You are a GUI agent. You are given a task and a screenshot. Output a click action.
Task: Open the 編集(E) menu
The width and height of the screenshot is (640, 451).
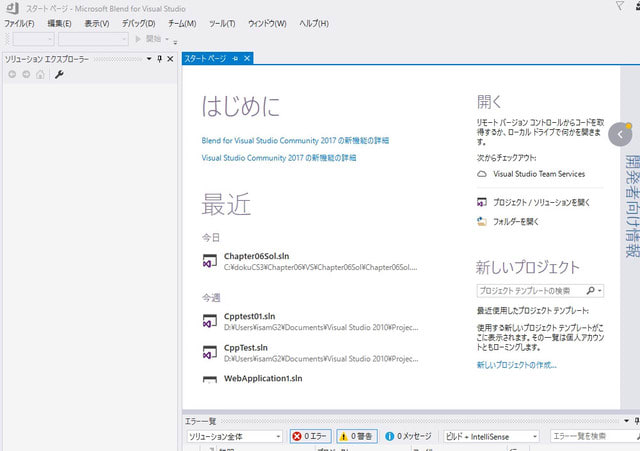coord(60,24)
